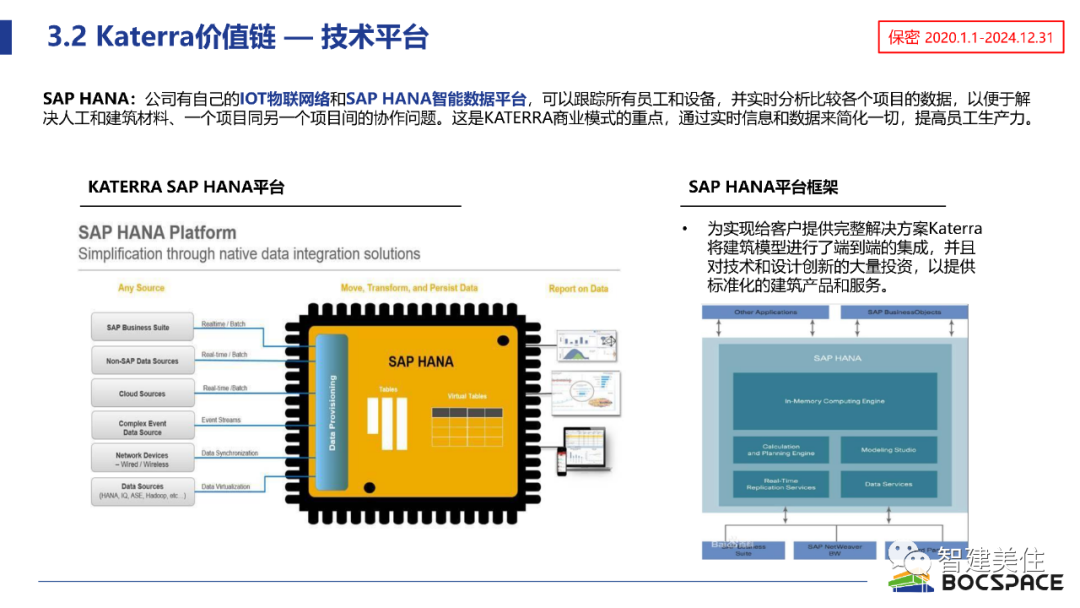This screenshot has height=608, width=1080.
Task: Select the SAP Business Suite source box
Action: (143, 327)
